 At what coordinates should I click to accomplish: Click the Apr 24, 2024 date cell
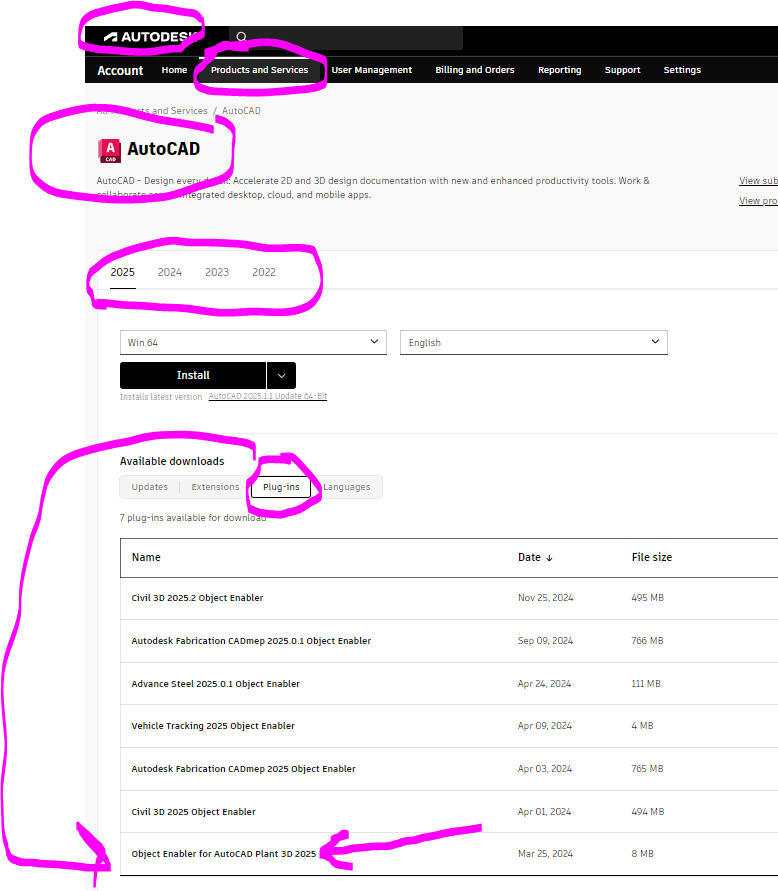point(544,684)
